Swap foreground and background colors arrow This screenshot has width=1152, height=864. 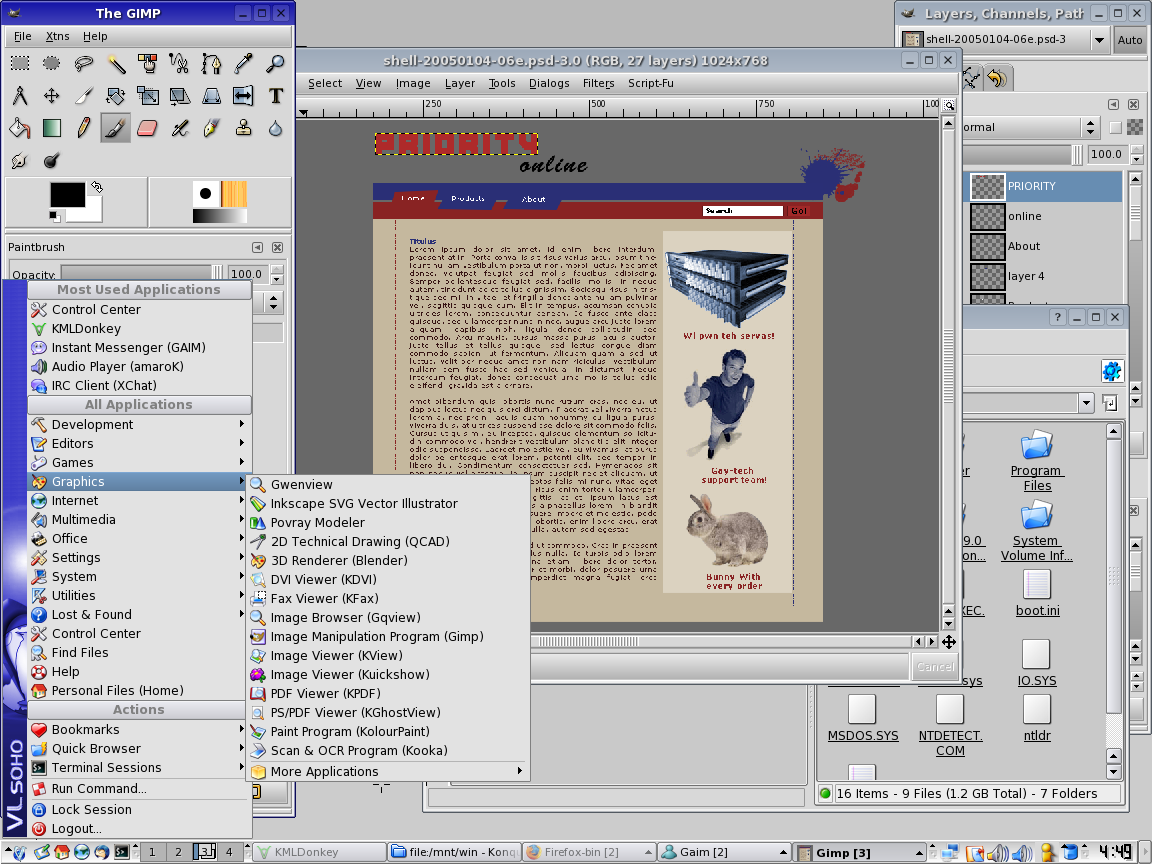96,187
